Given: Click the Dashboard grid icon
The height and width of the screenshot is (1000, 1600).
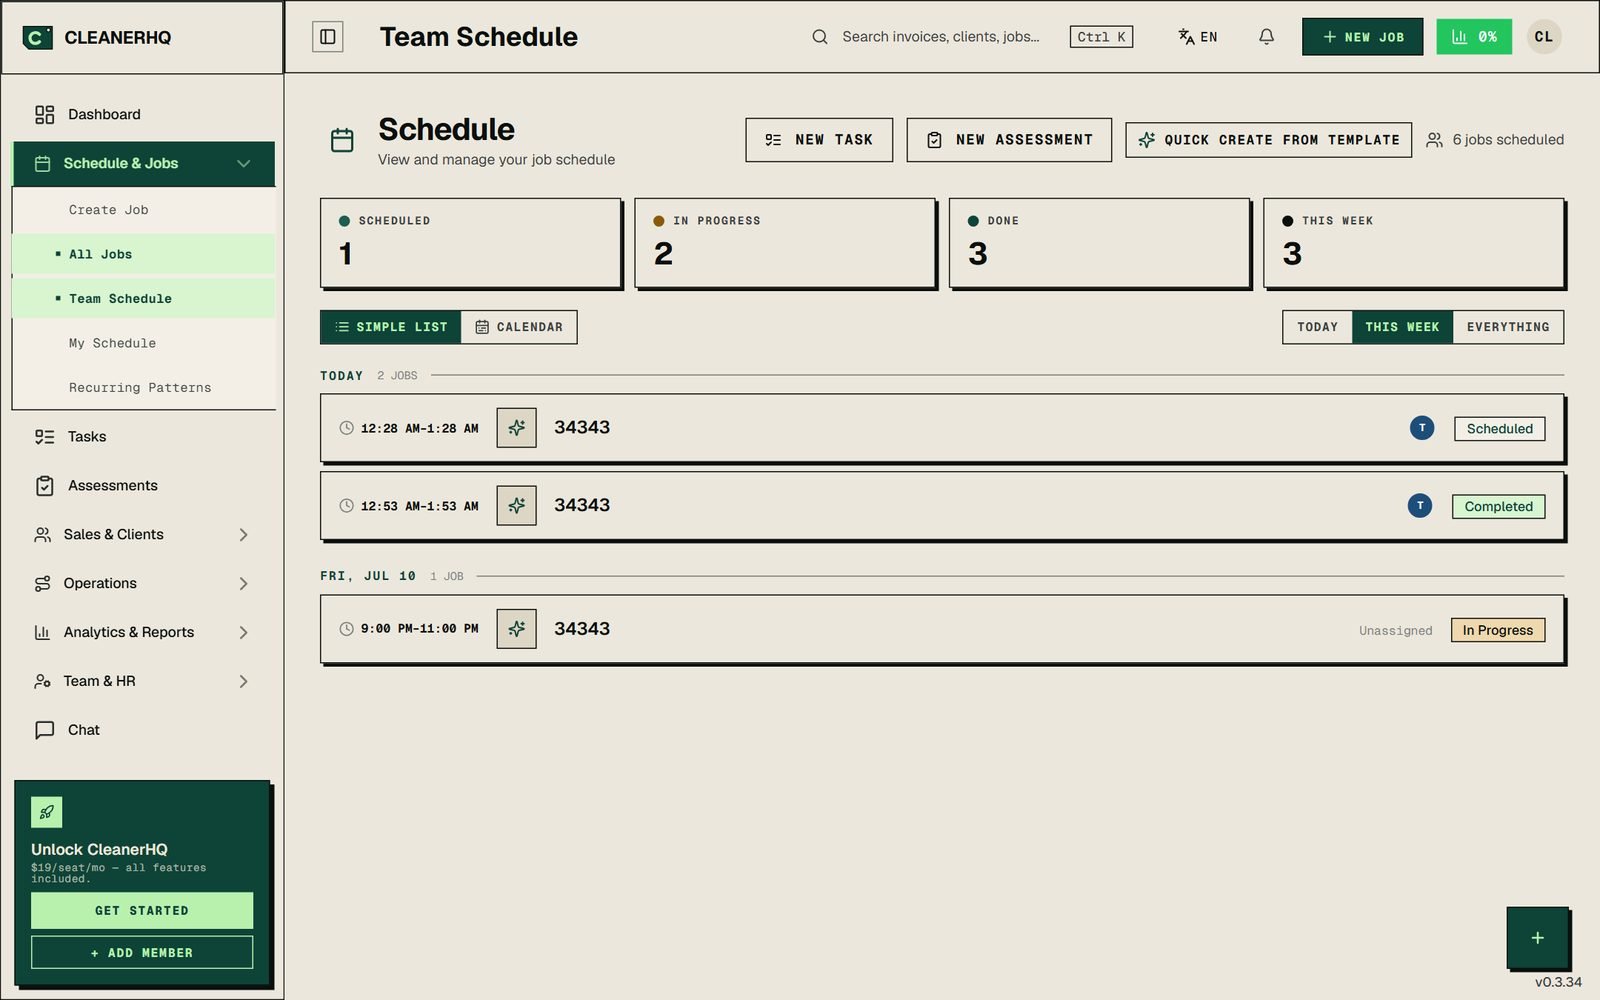Looking at the screenshot, I should 44,114.
